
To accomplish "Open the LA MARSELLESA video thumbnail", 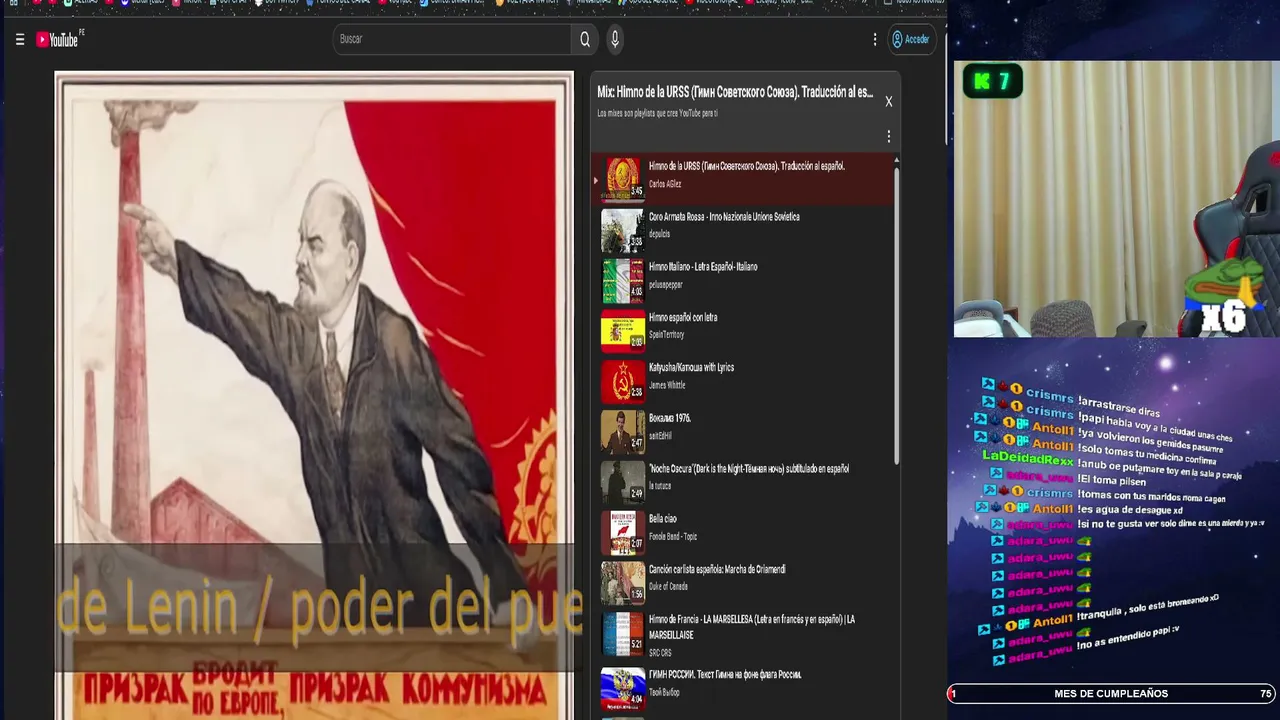I will 622,632.
